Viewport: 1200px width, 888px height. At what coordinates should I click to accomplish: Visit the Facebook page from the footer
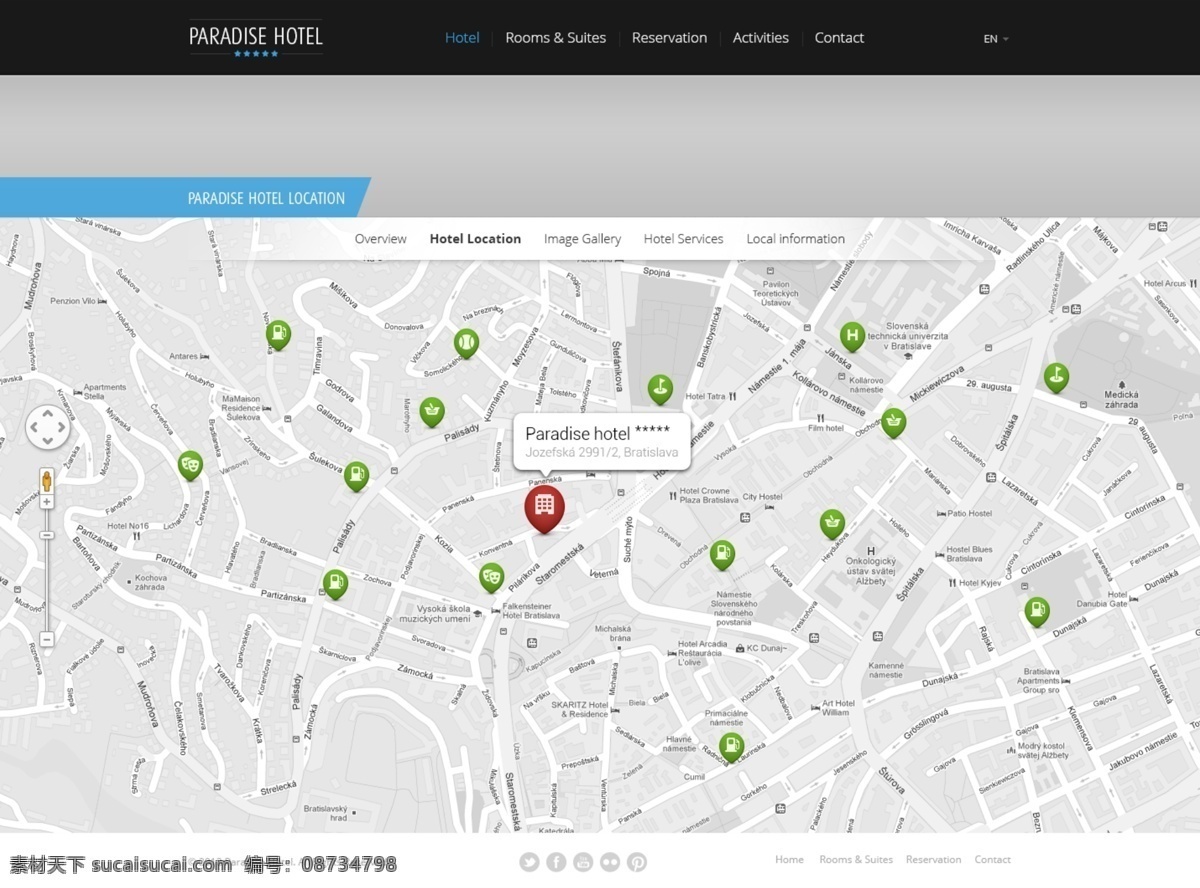556,862
